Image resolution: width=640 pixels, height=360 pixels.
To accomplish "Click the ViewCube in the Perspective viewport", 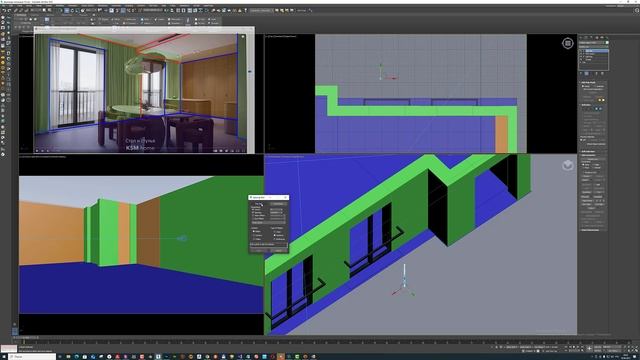I will [568, 165].
